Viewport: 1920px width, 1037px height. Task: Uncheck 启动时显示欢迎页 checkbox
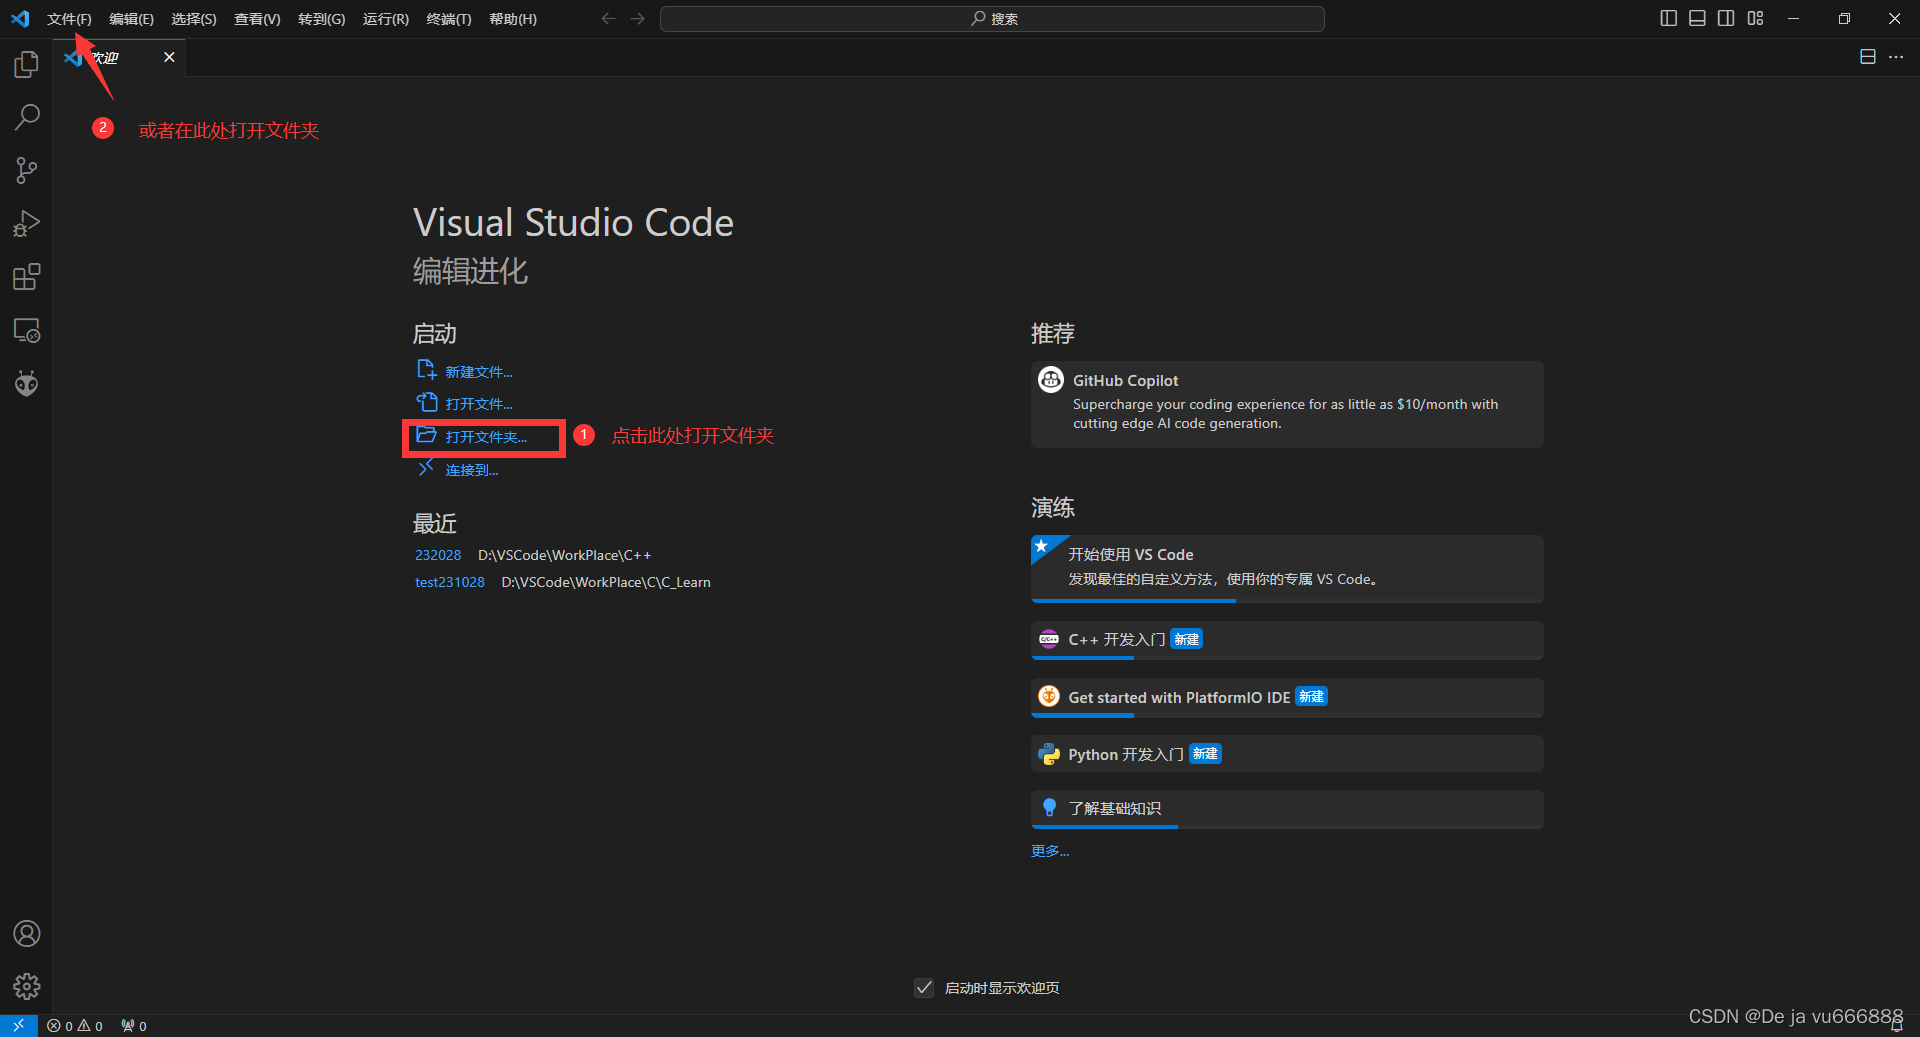tap(924, 988)
